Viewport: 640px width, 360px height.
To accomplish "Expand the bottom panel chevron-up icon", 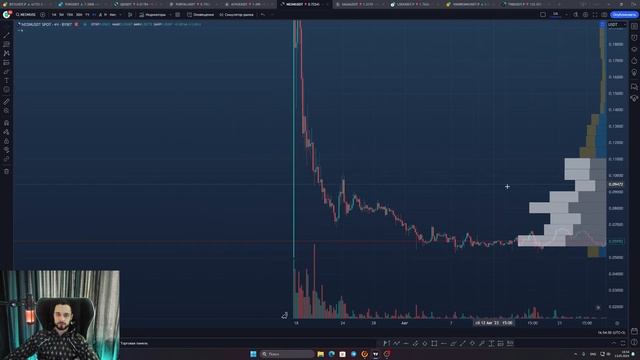I will pyautogui.click(x=613, y=343).
